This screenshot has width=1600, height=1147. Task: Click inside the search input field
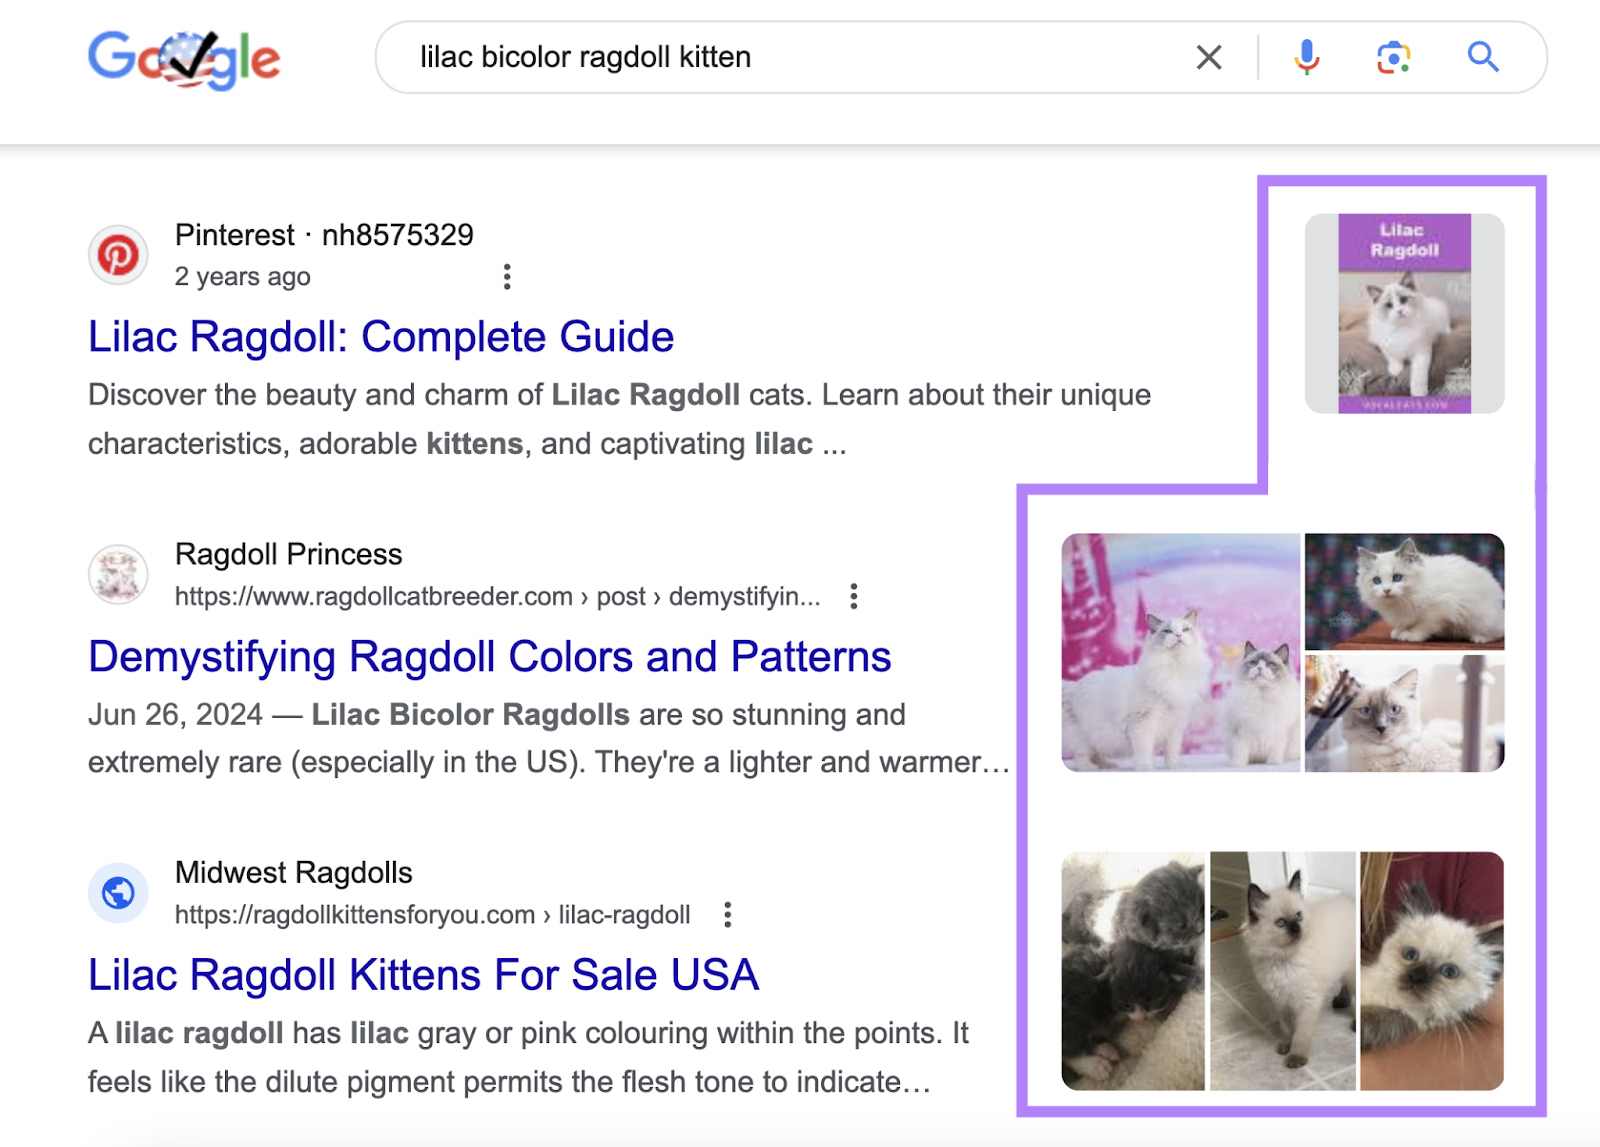tap(700, 57)
